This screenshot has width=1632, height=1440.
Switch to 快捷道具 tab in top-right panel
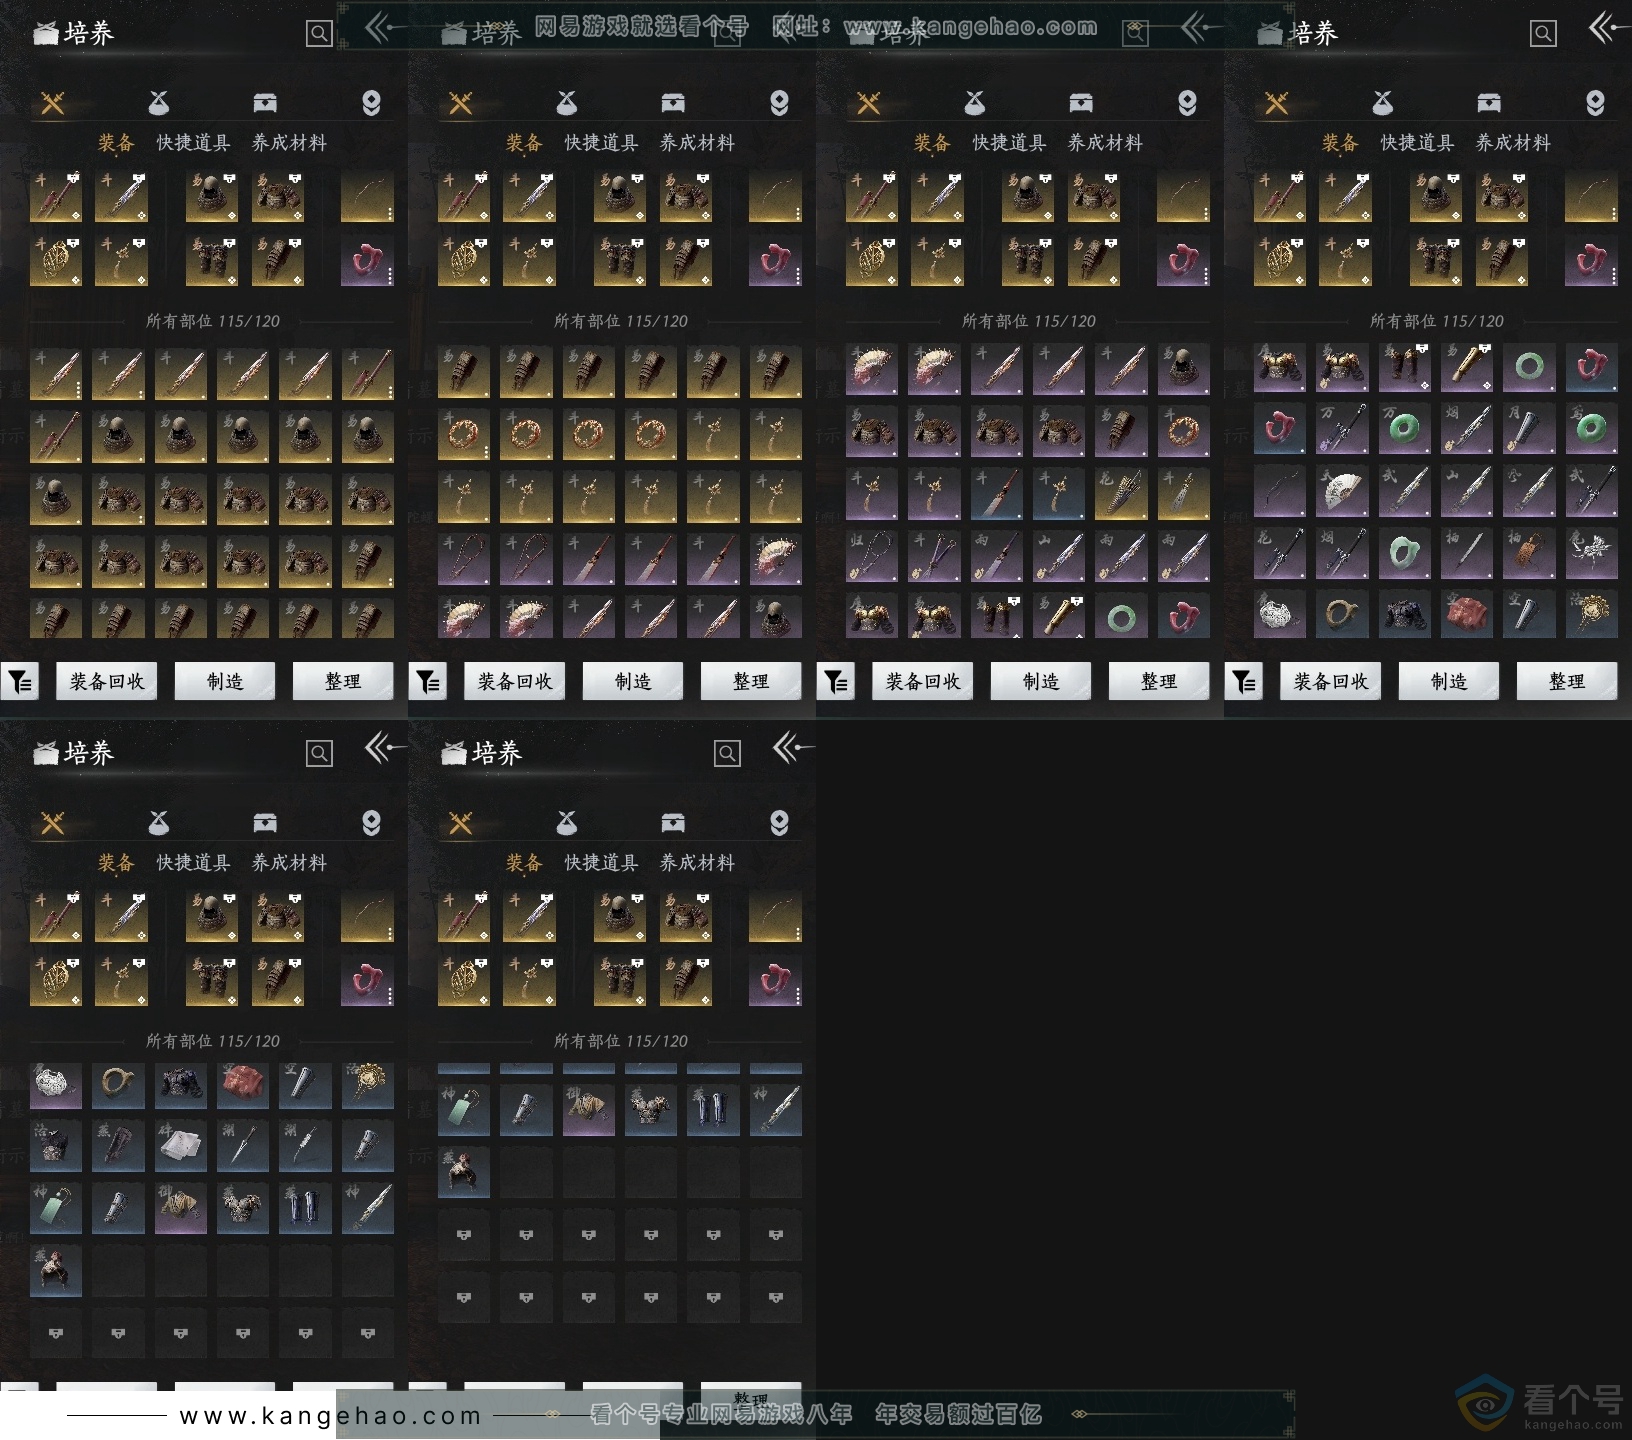point(1418,143)
